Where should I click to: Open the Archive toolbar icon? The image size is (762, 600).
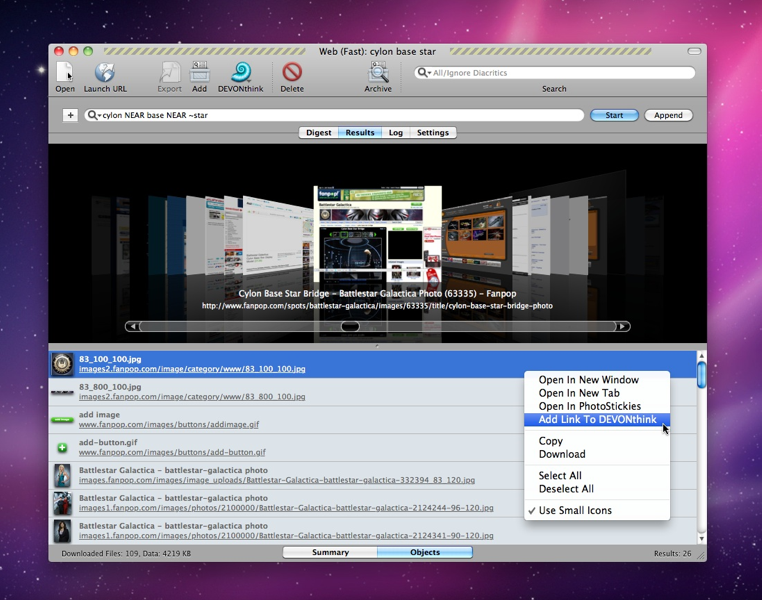(378, 73)
